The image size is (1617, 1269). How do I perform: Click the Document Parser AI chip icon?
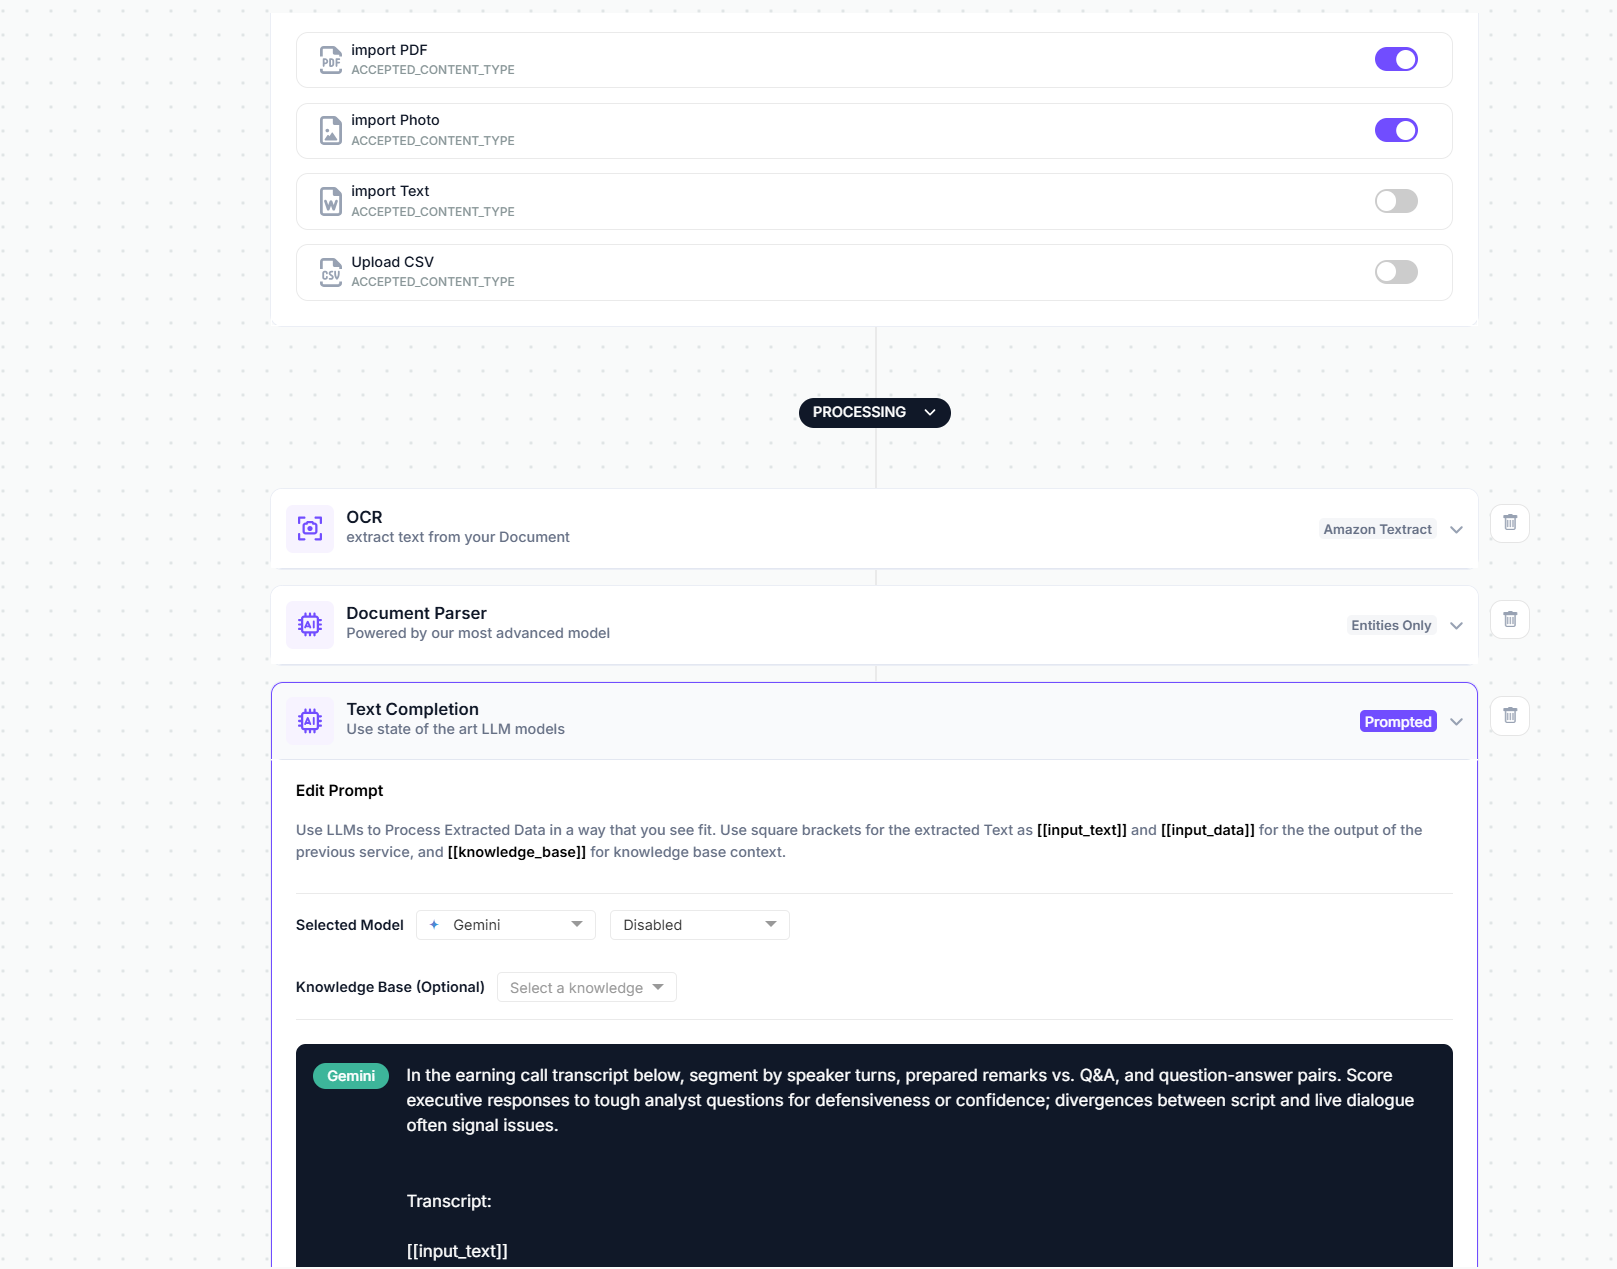click(310, 624)
